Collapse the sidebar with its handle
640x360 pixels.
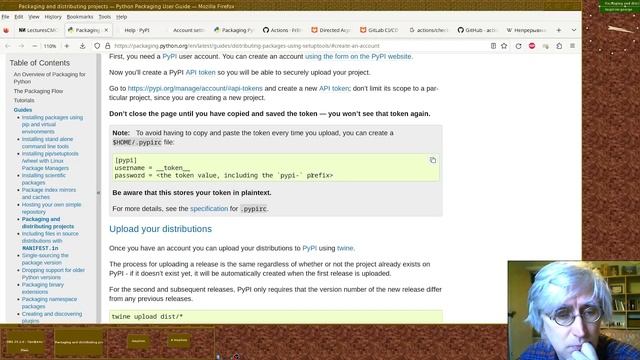point(98,193)
